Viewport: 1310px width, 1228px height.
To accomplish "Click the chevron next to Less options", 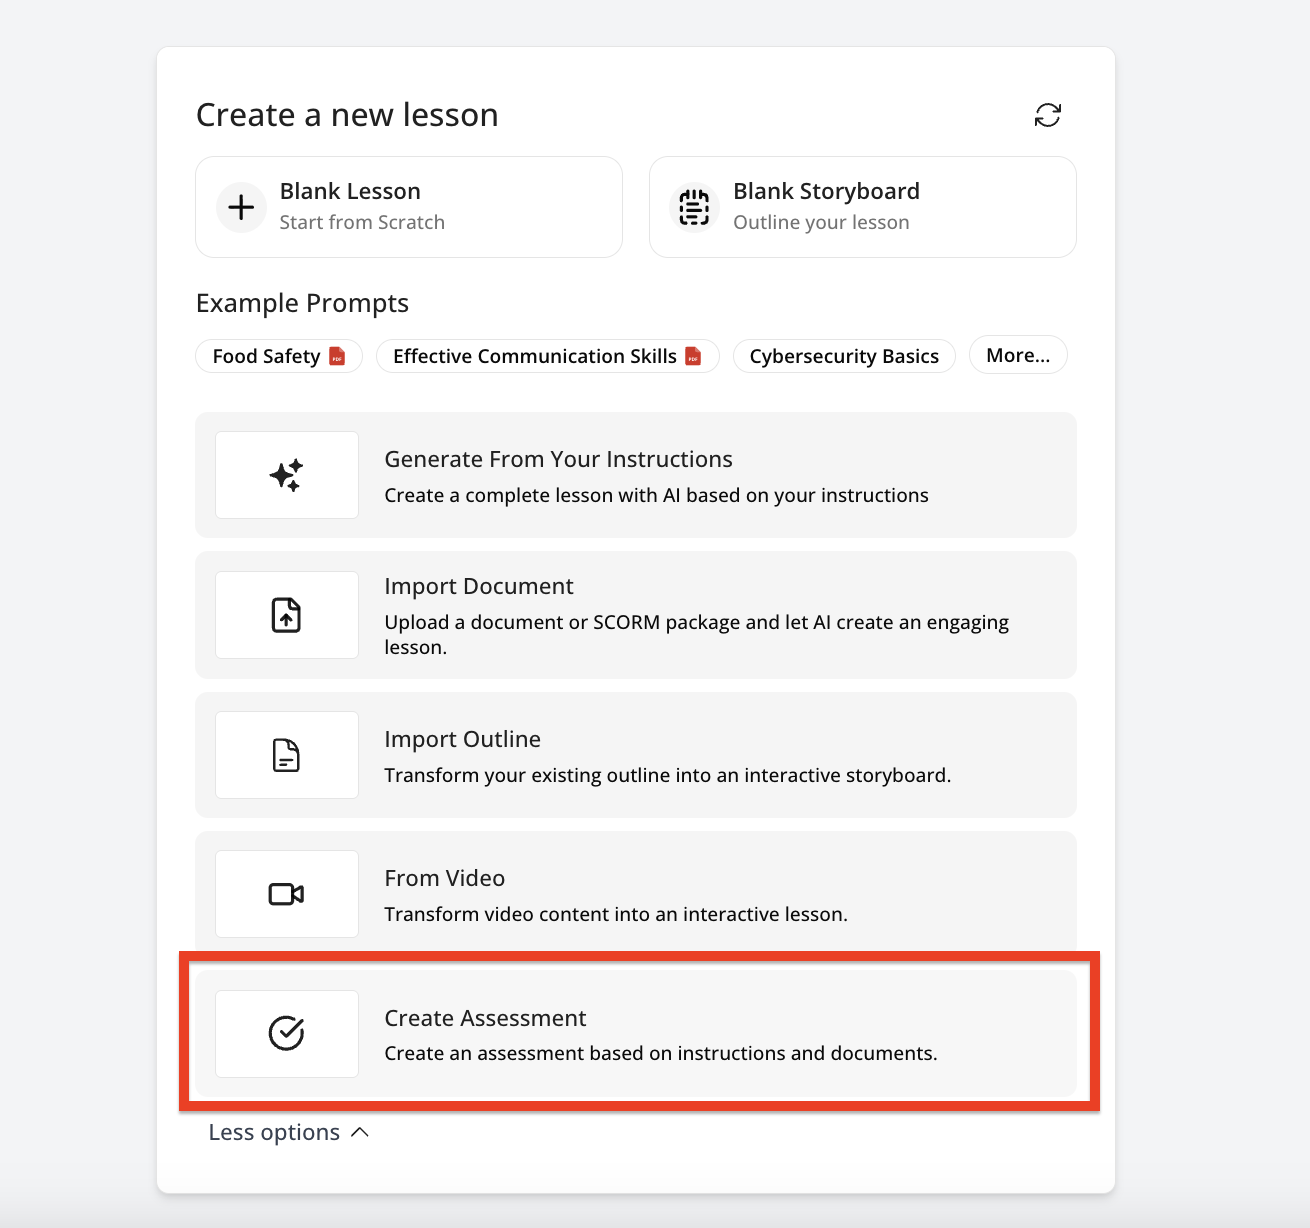I will [361, 1132].
